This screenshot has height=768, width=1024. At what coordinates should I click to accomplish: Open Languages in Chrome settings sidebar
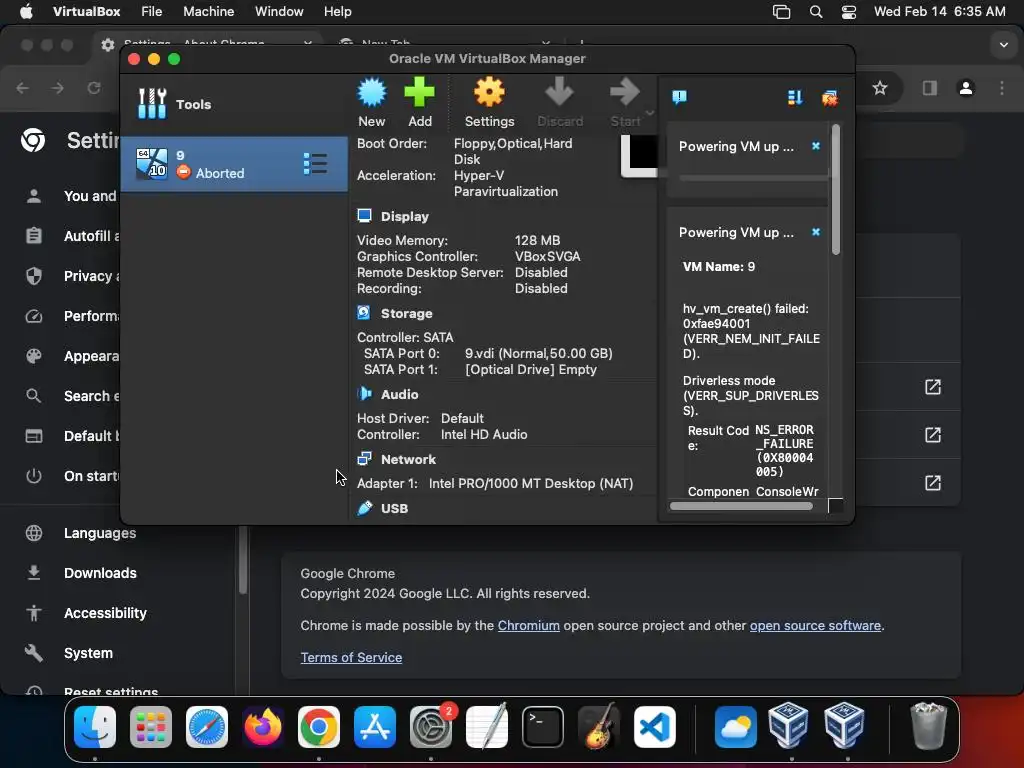click(100, 533)
